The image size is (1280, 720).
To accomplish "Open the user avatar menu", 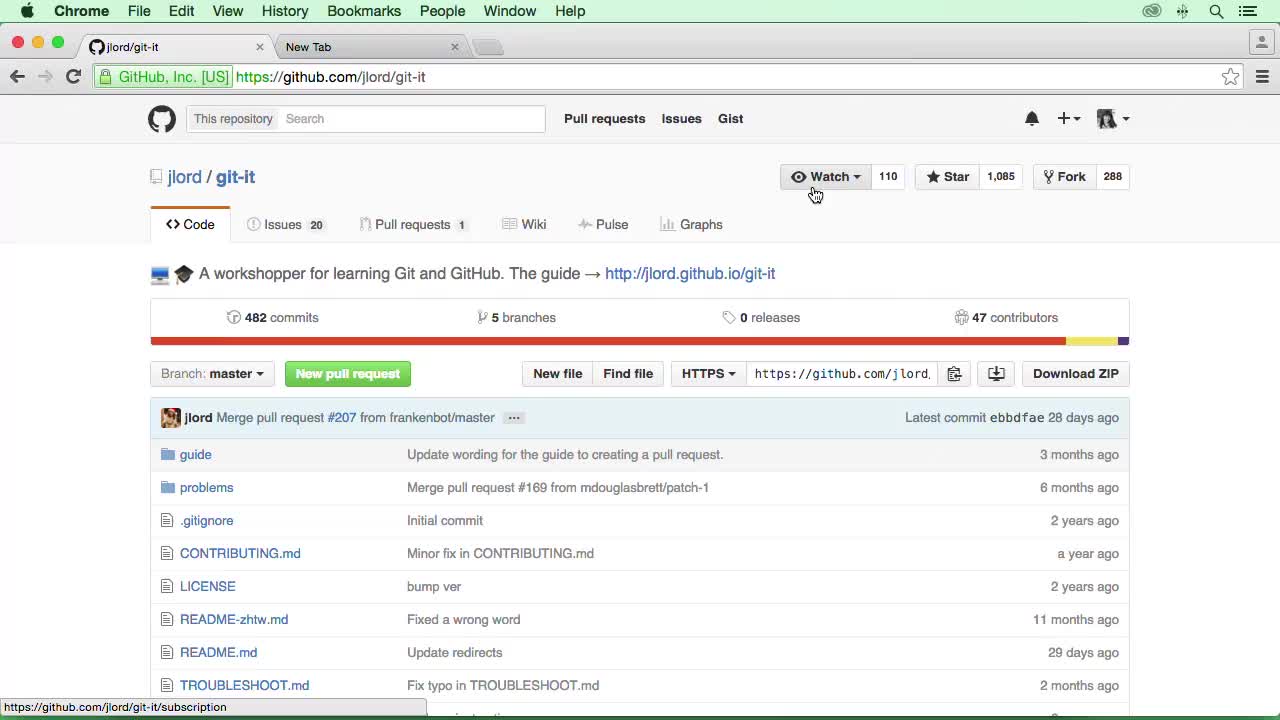I will click(x=1113, y=118).
